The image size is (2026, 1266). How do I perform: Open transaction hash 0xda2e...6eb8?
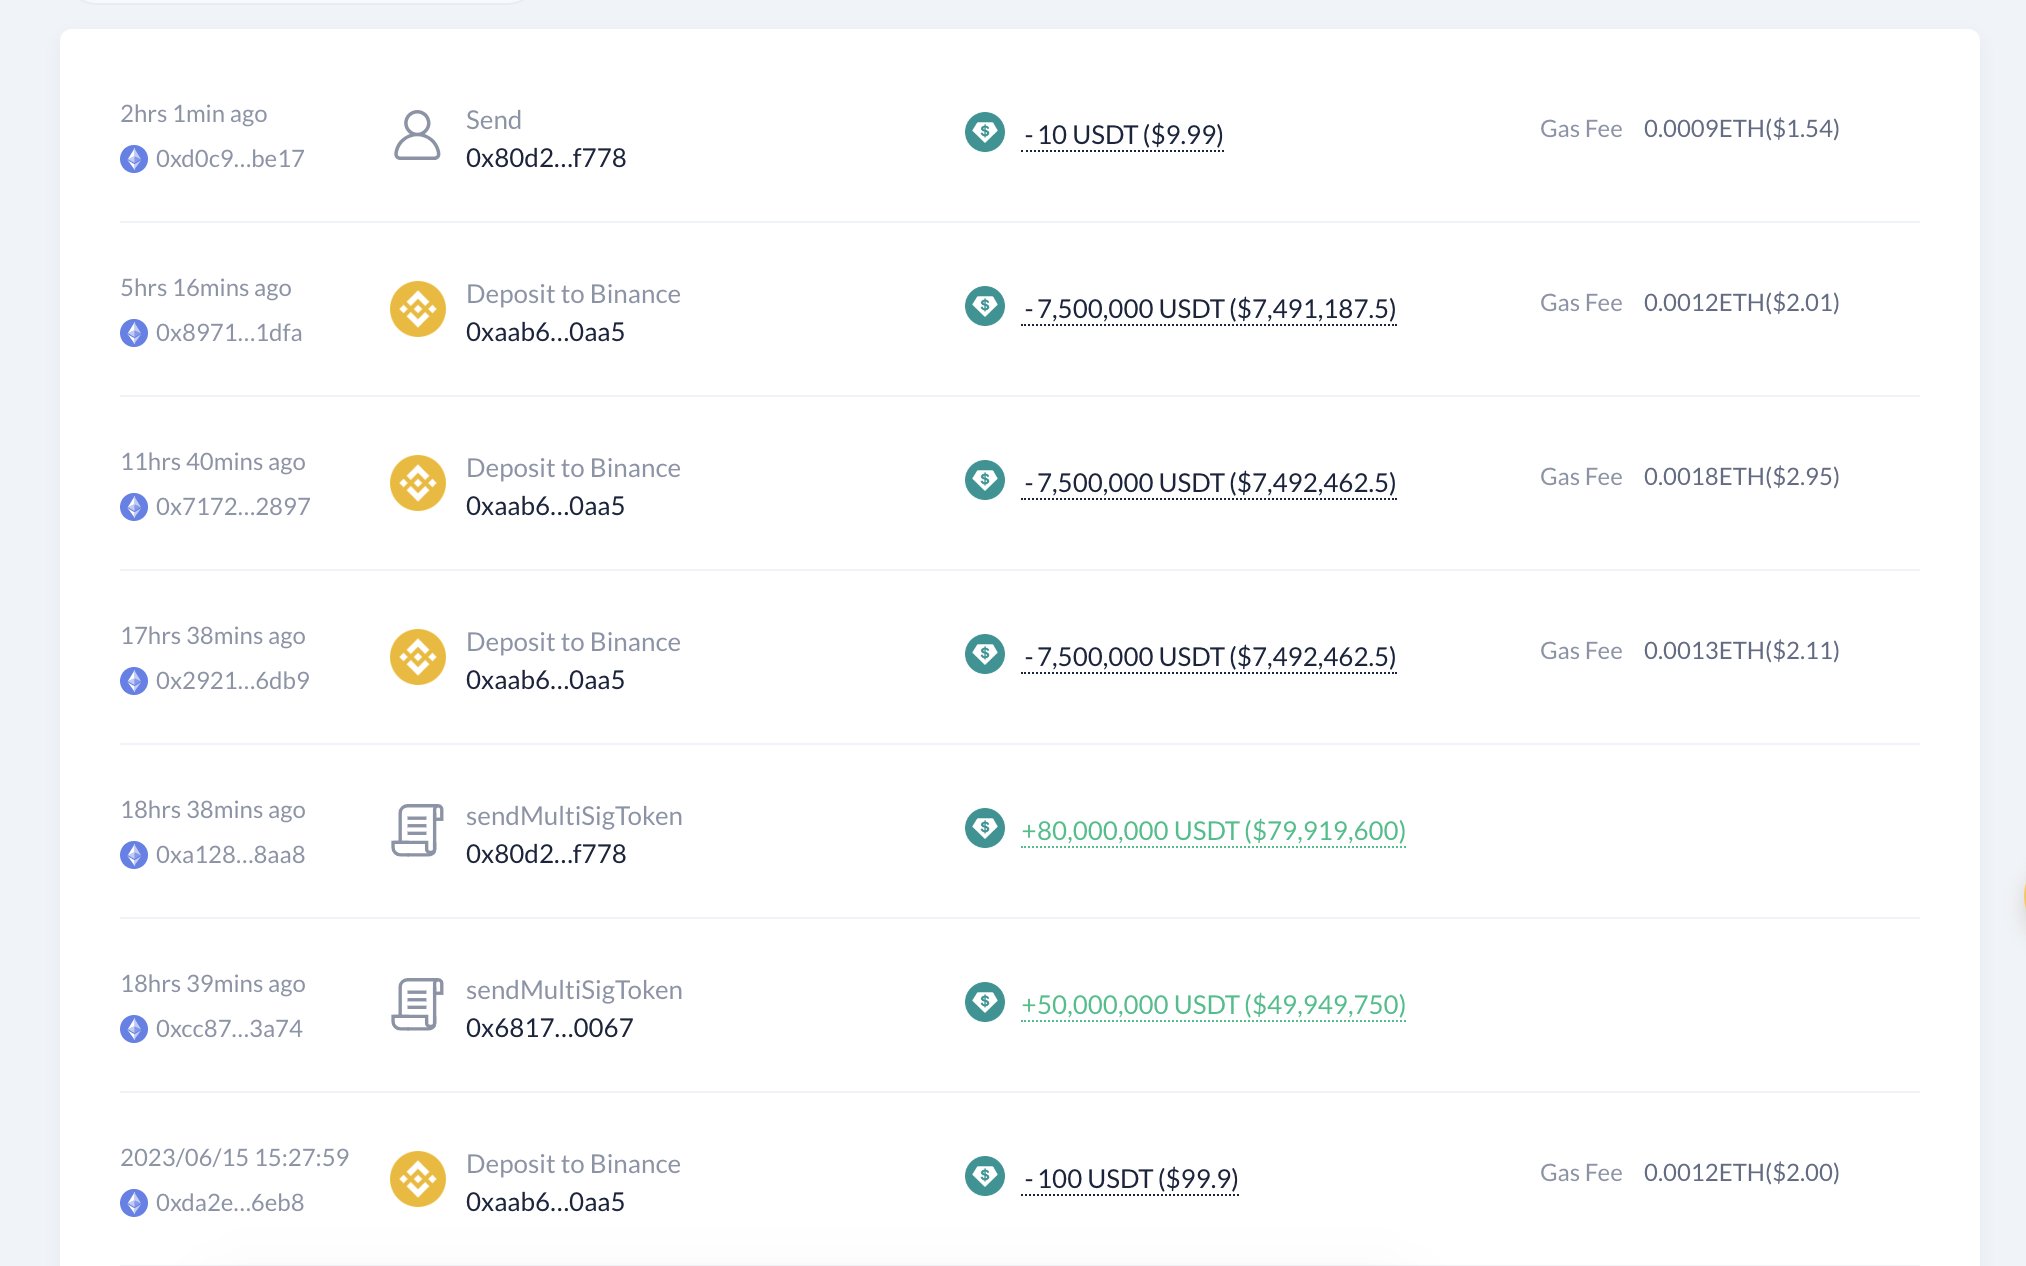point(230,1203)
